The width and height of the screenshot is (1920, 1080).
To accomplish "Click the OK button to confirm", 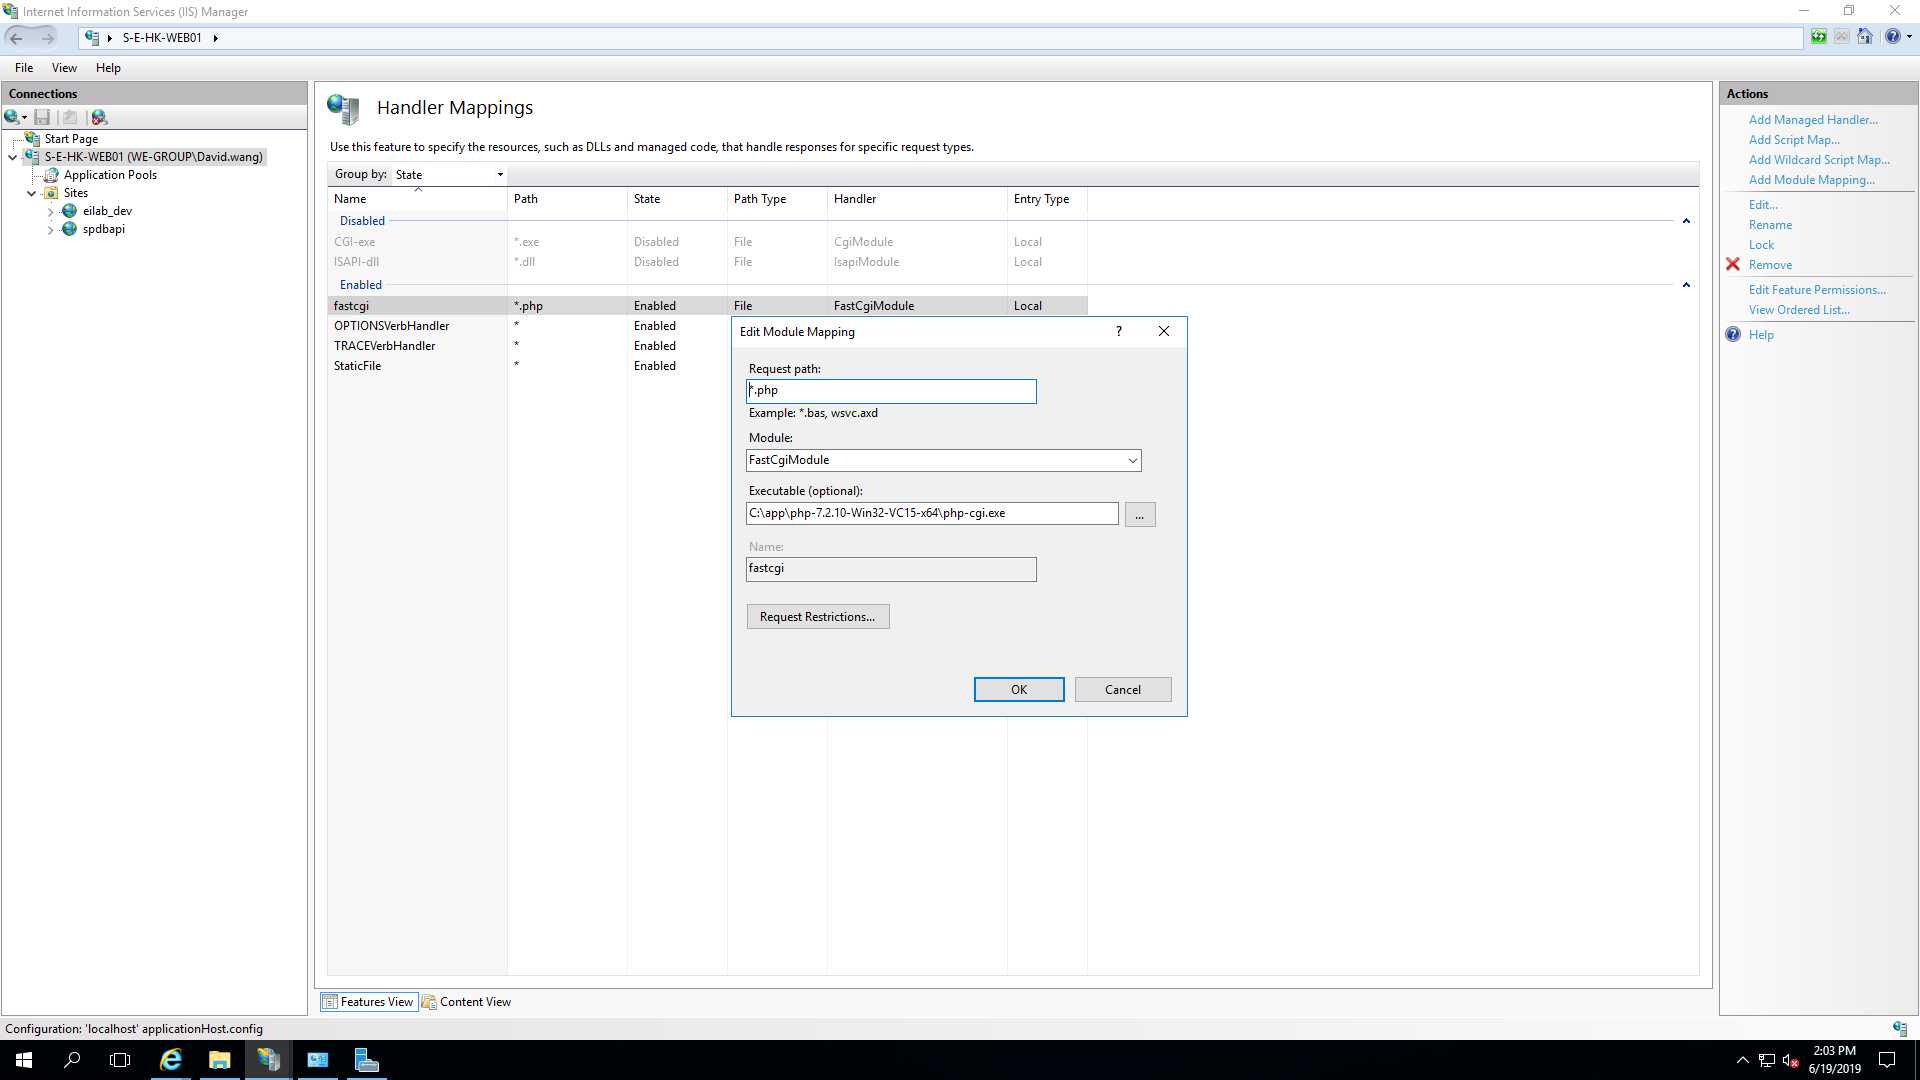I will [x=1019, y=690].
